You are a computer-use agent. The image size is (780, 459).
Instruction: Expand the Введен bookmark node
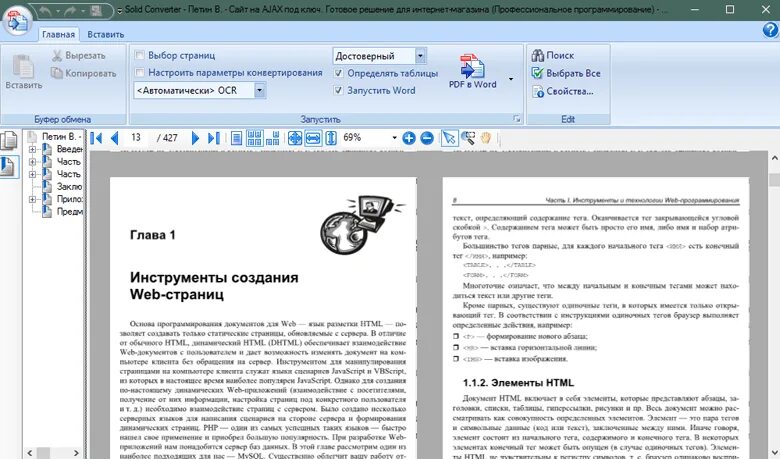pyautogui.click(x=32, y=149)
